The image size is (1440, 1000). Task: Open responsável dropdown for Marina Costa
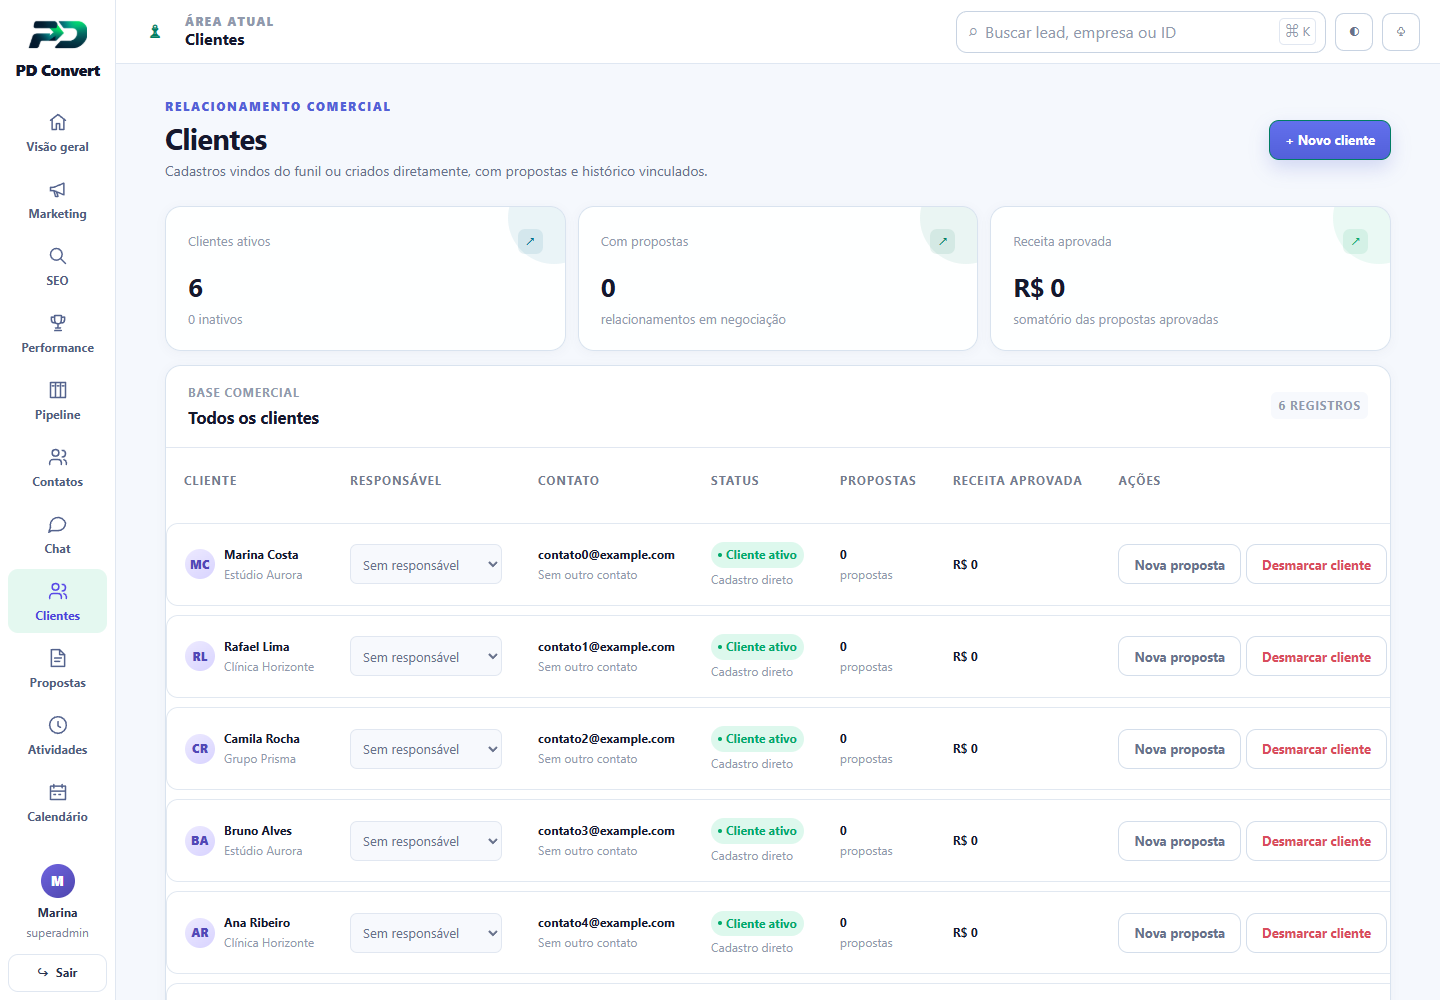[x=426, y=565]
